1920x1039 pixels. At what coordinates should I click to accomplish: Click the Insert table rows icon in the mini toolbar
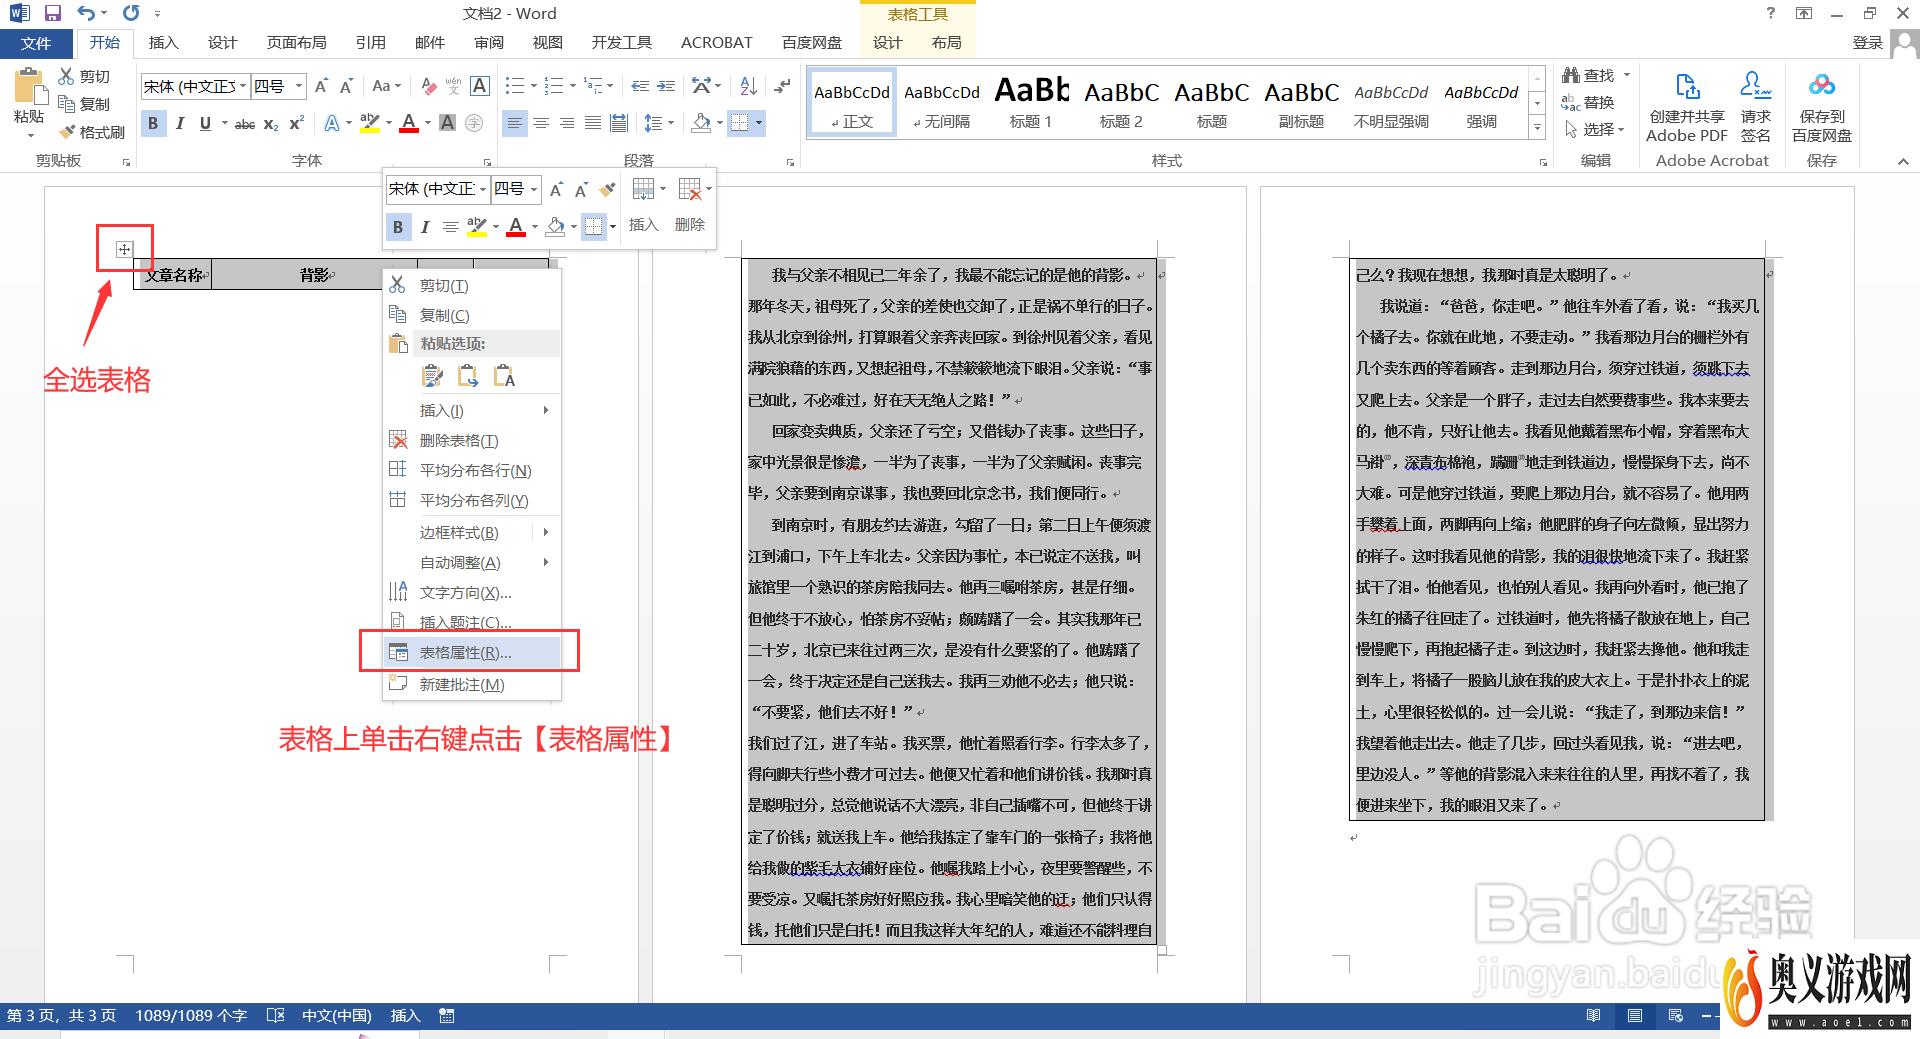[644, 189]
